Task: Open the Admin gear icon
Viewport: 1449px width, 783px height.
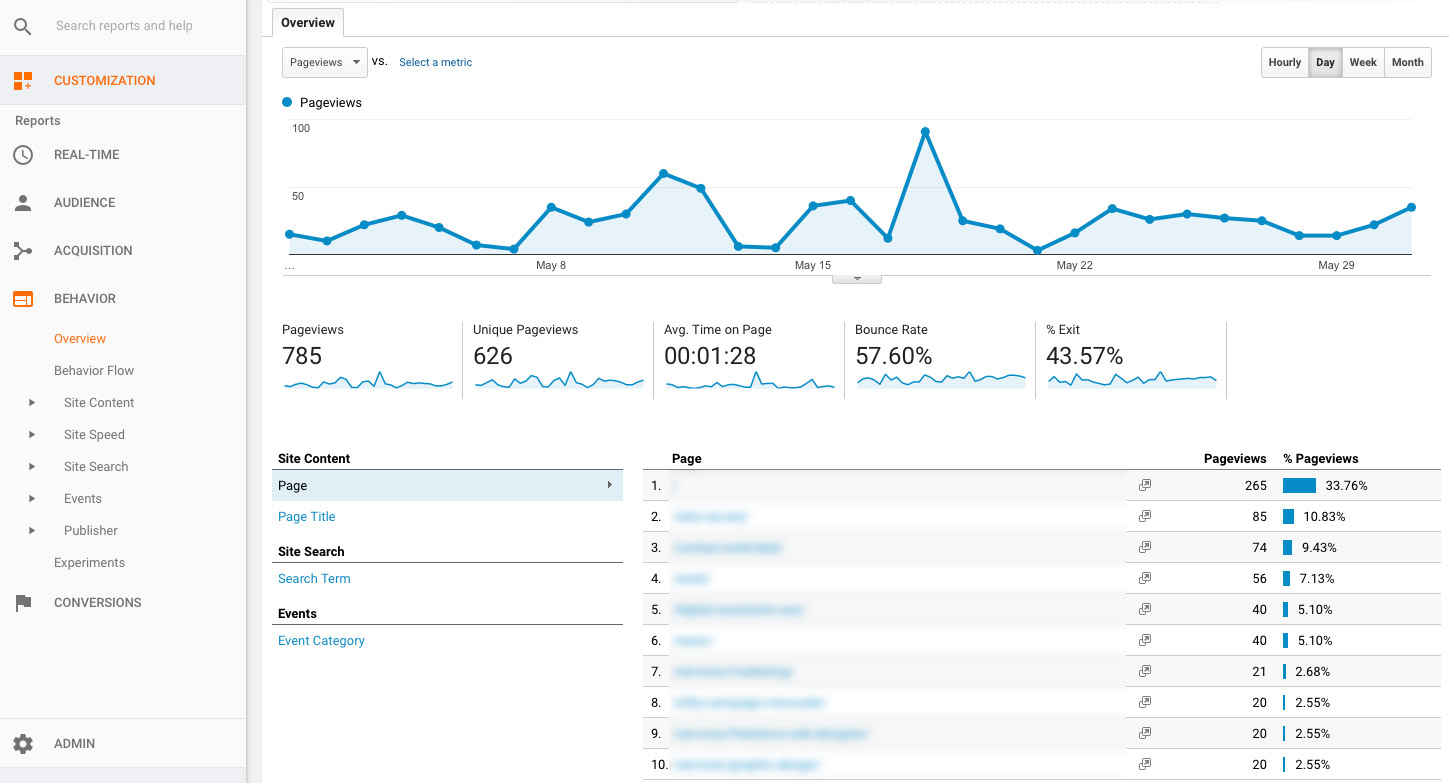Action: click(x=23, y=743)
